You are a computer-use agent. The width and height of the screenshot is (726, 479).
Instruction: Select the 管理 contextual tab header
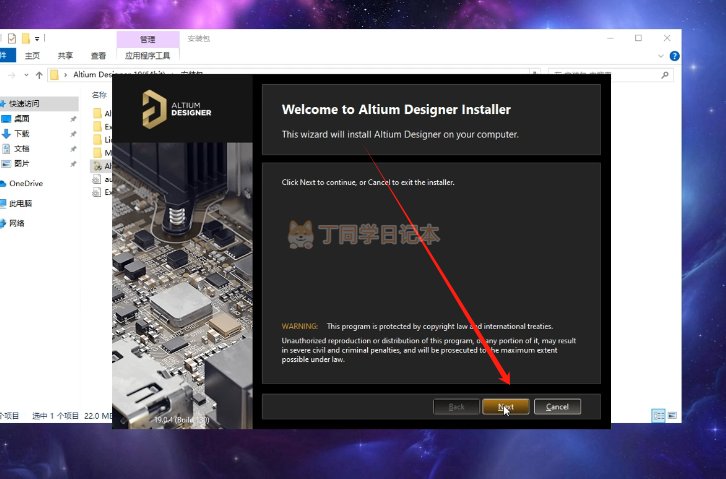(x=148, y=39)
